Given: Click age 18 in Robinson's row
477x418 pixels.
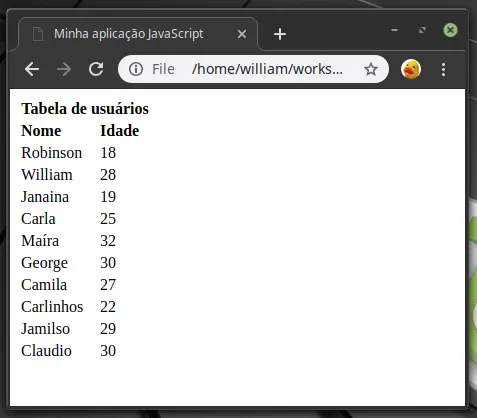Looking at the screenshot, I should (x=108, y=153).
